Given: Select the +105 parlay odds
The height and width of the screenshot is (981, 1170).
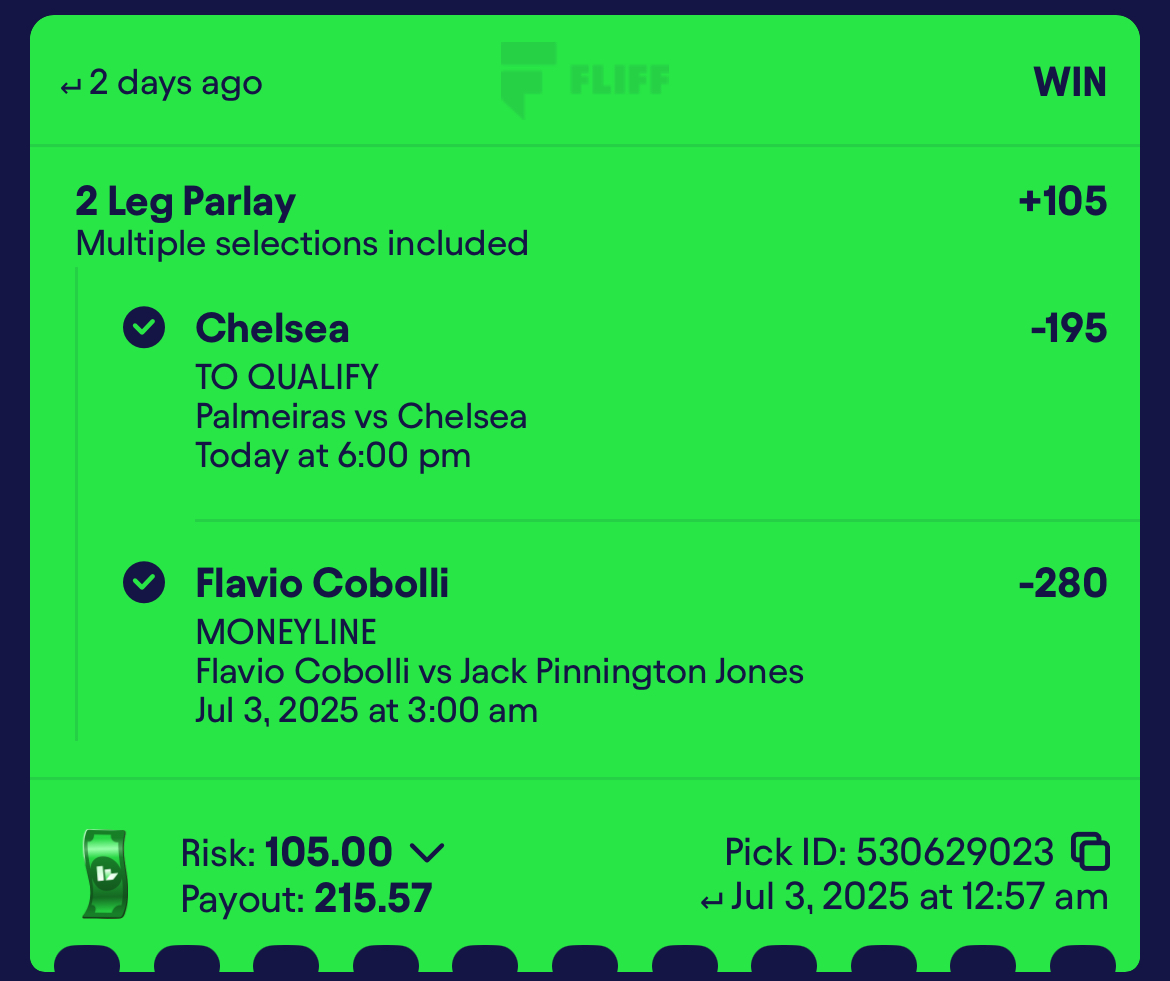Looking at the screenshot, I should (1063, 201).
